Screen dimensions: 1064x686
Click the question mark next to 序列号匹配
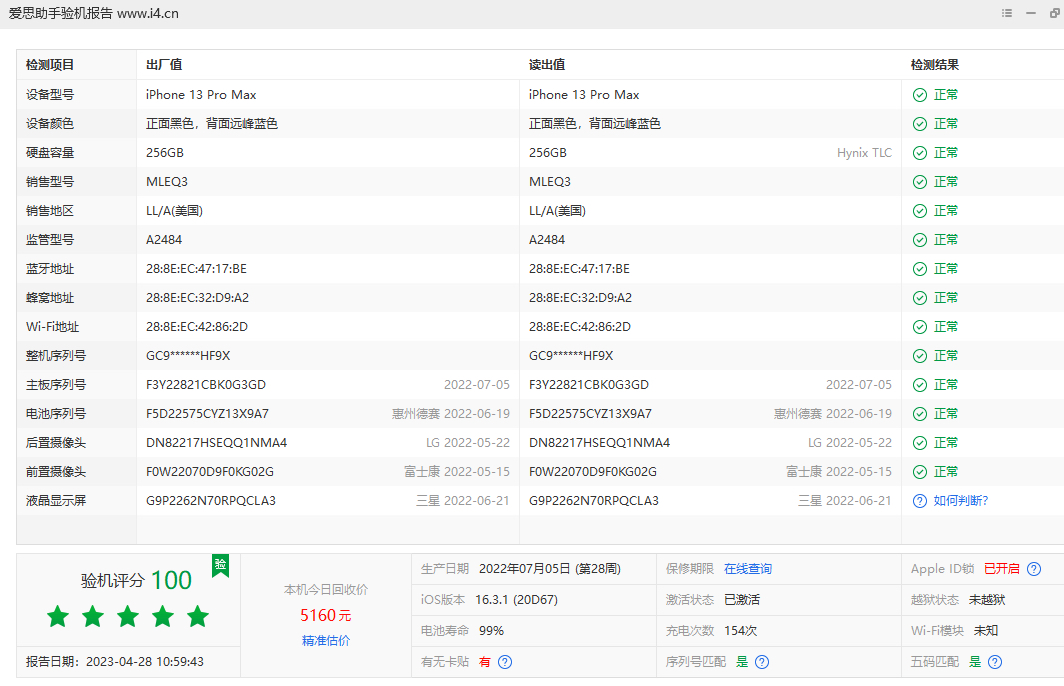pyautogui.click(x=761, y=661)
